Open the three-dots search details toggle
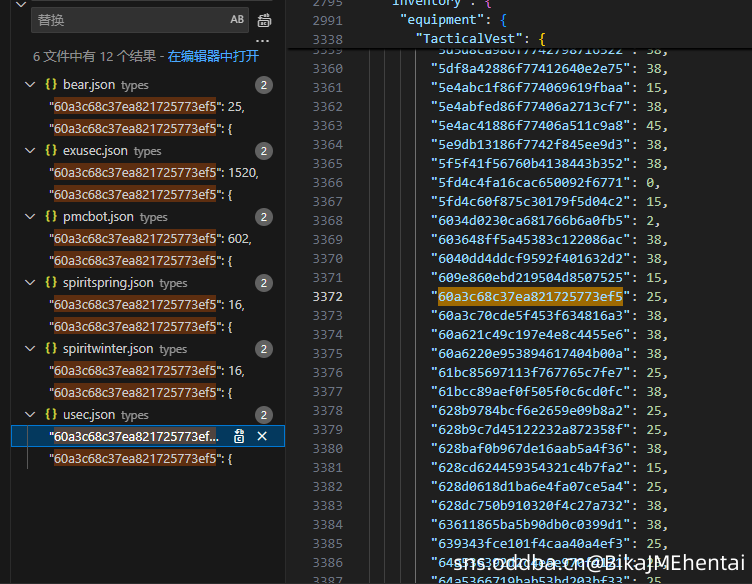Viewport: 752px width, 584px height. [x=264, y=41]
